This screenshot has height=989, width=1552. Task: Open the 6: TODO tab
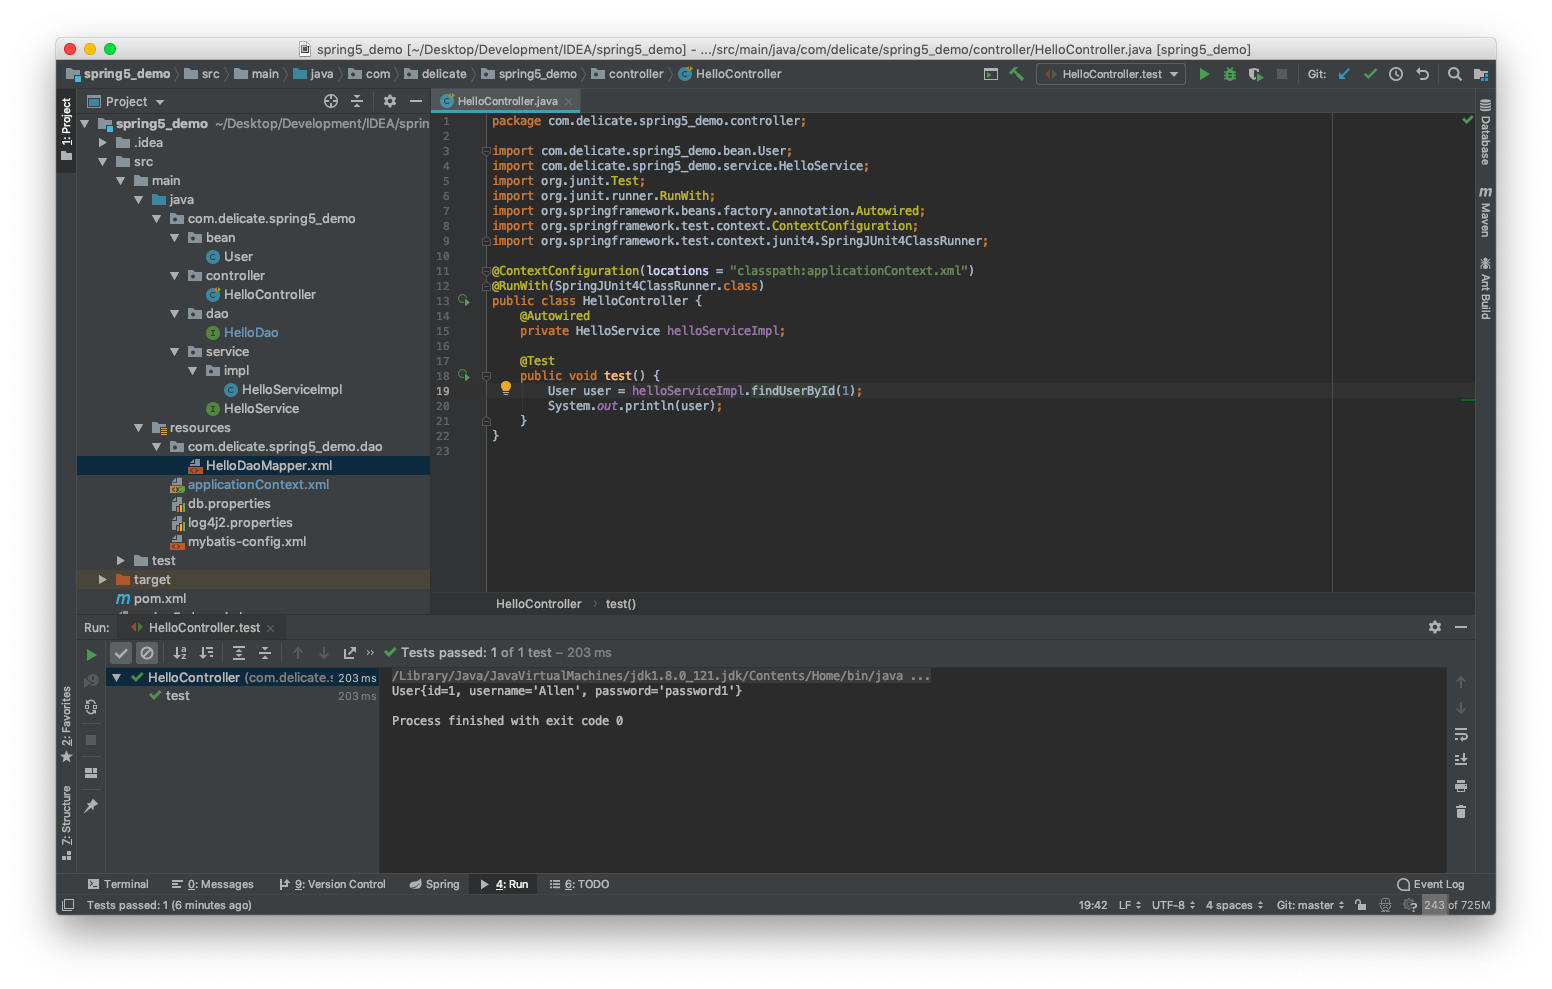coord(580,884)
